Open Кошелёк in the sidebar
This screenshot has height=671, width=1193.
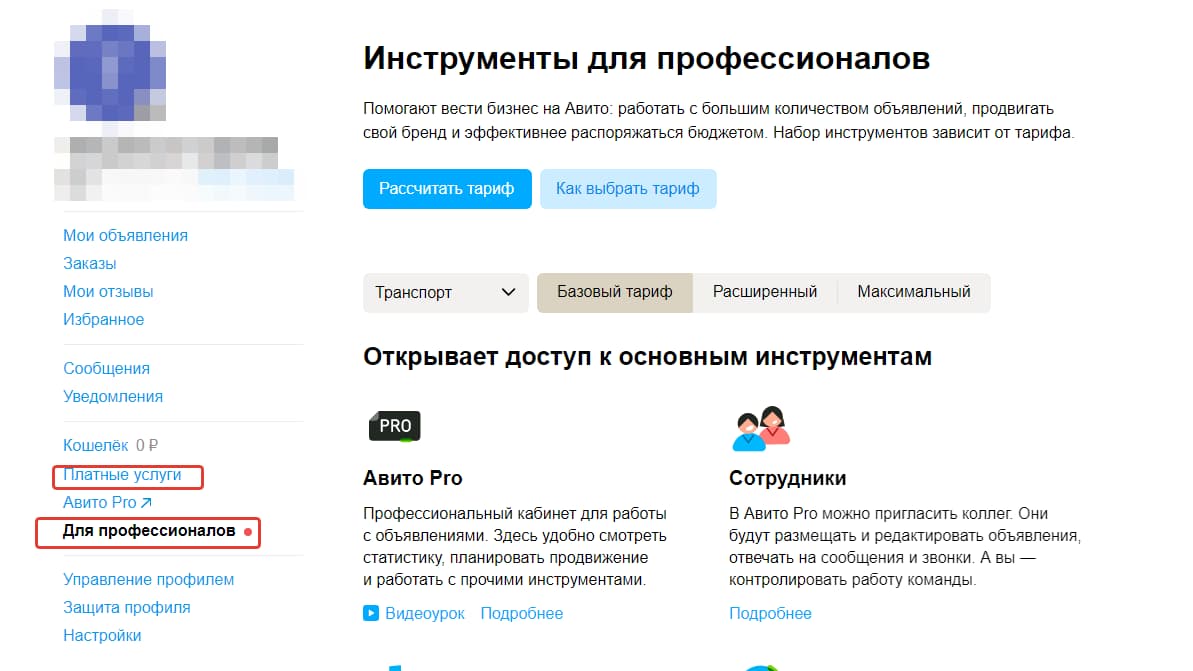click(96, 445)
